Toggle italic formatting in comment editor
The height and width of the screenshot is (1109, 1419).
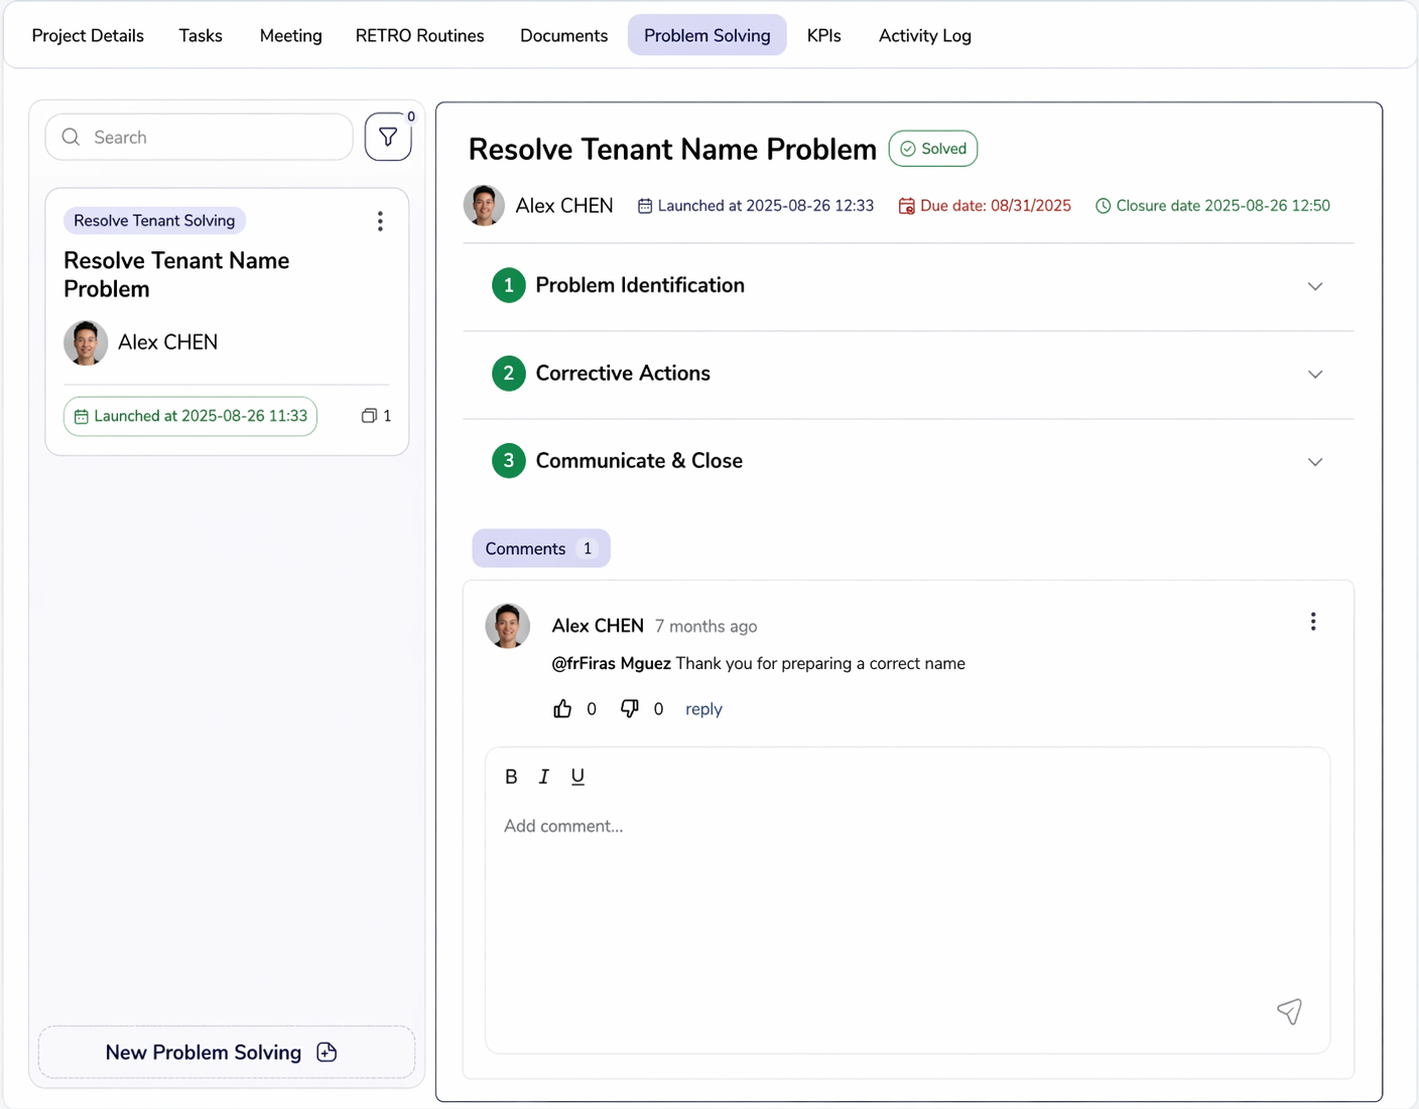pos(544,777)
